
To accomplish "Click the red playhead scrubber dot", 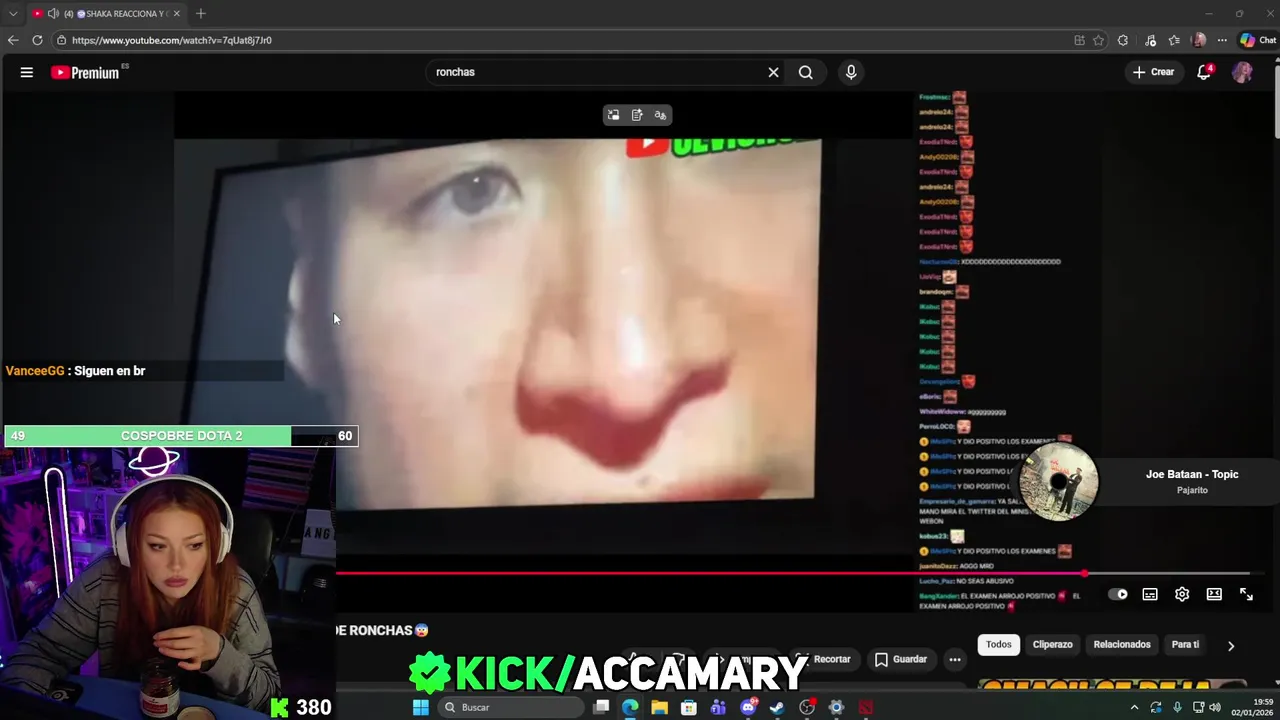I will pyautogui.click(x=1085, y=574).
